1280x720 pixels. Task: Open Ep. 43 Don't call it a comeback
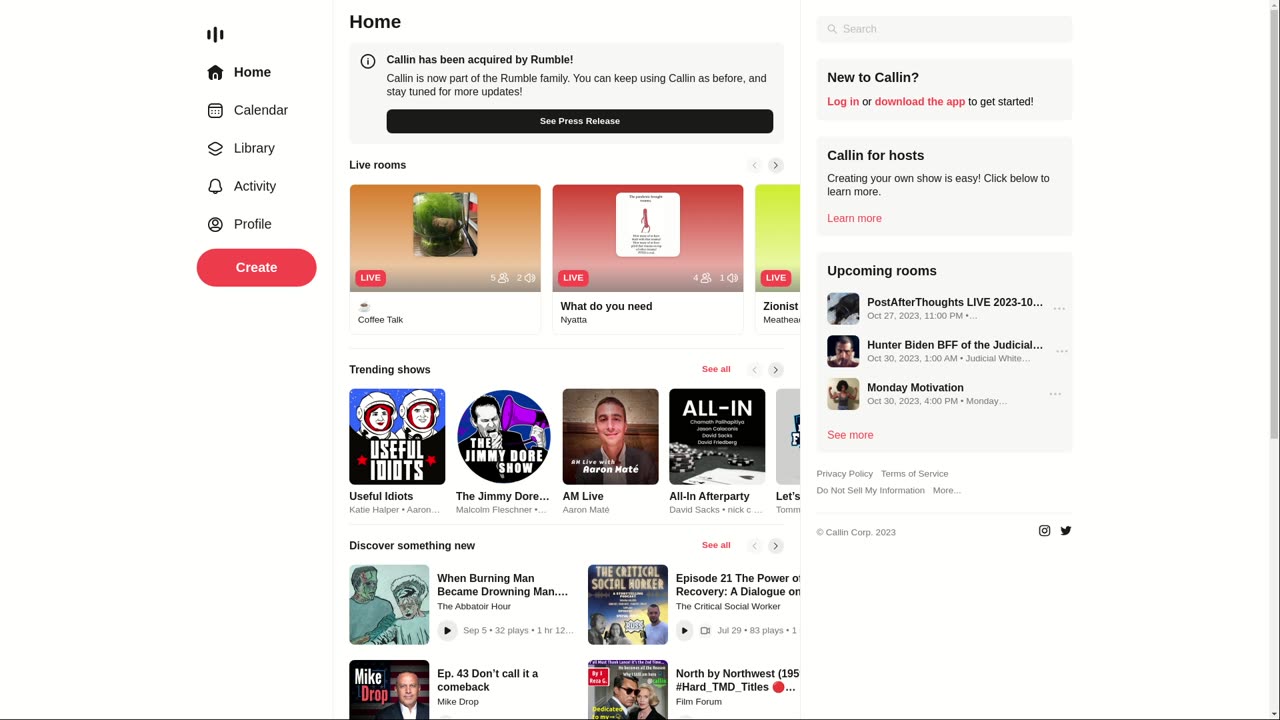[487, 680]
